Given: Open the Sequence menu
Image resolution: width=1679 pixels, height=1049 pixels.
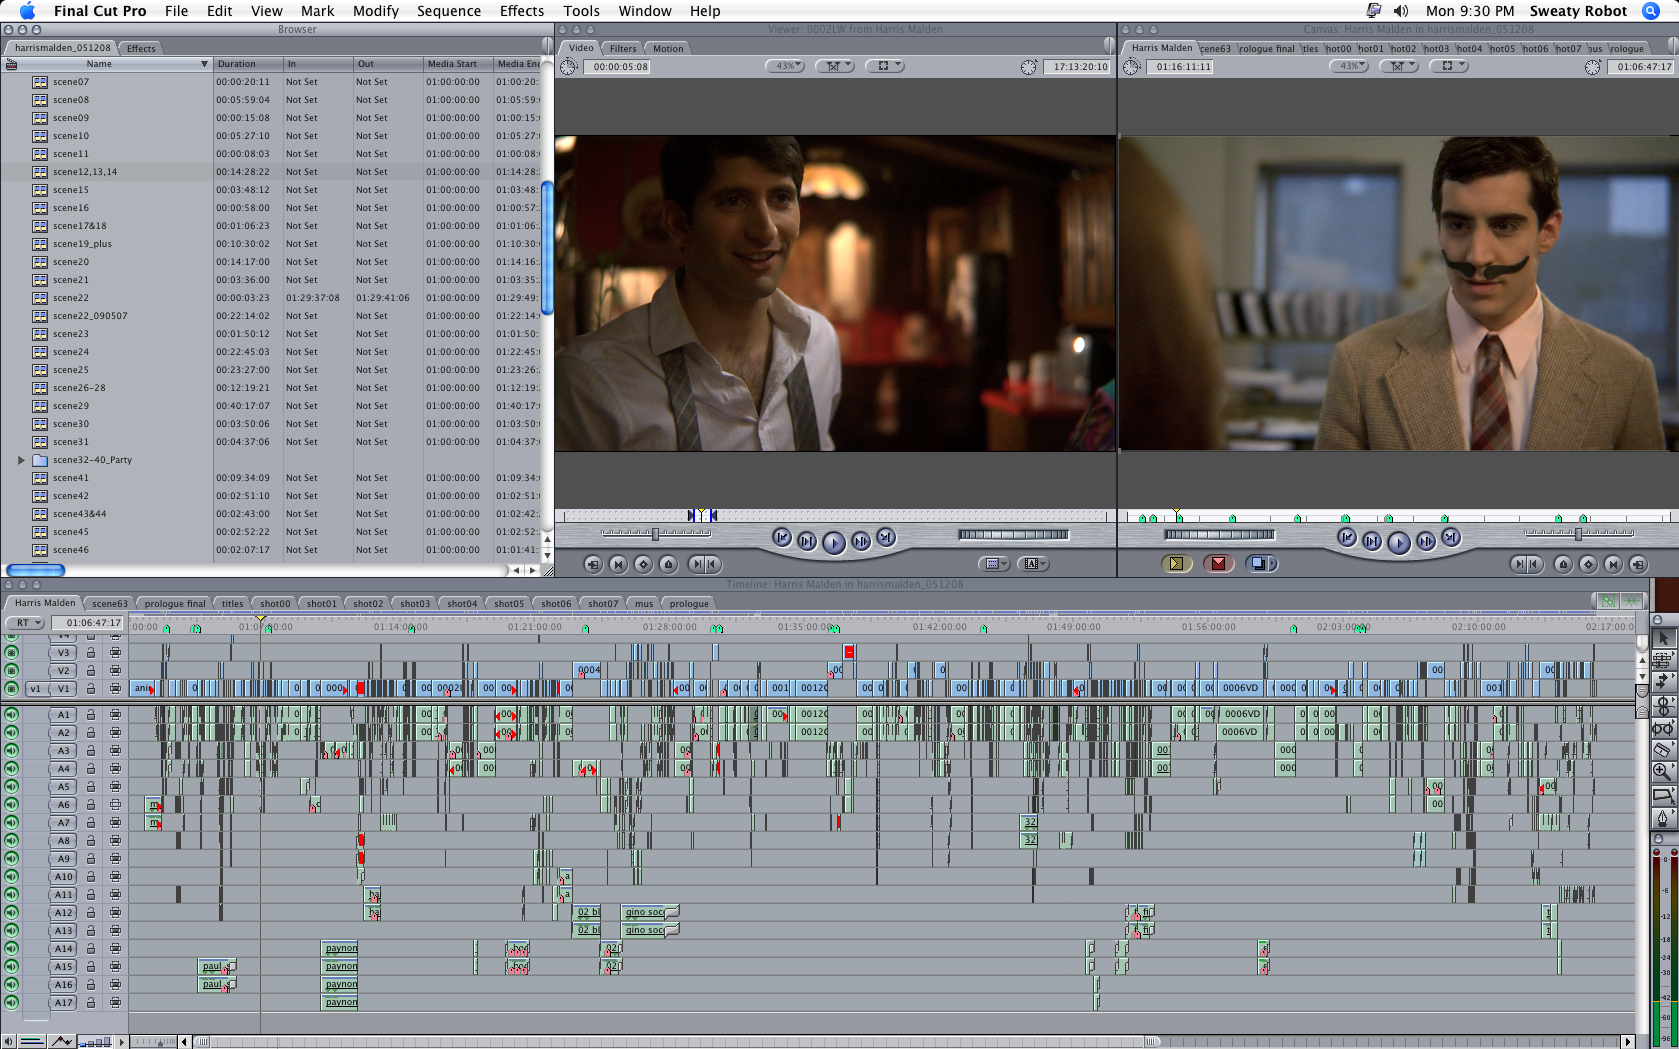Looking at the screenshot, I should [448, 11].
